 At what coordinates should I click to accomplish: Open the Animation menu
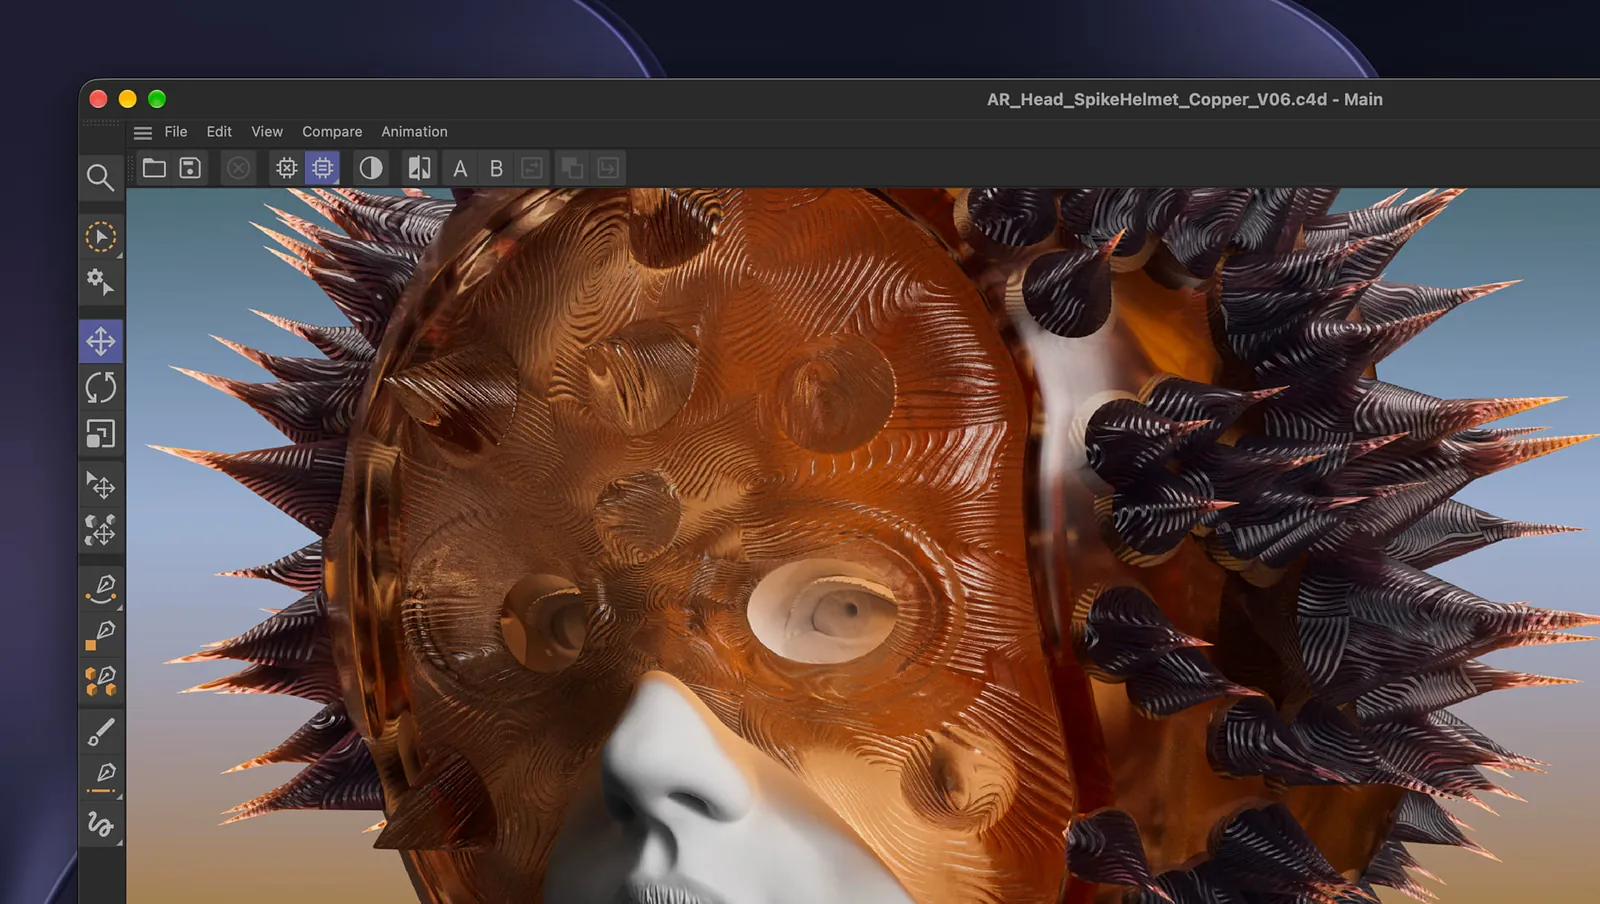[x=414, y=132]
